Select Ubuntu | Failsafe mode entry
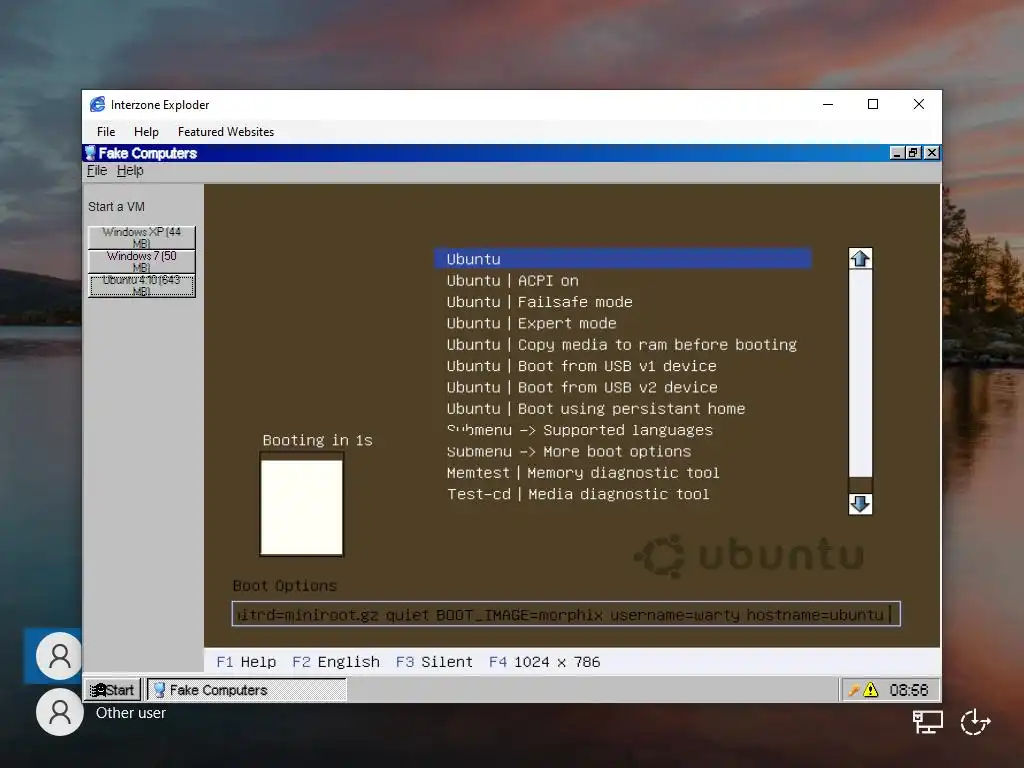The width and height of the screenshot is (1024, 768). coord(539,302)
